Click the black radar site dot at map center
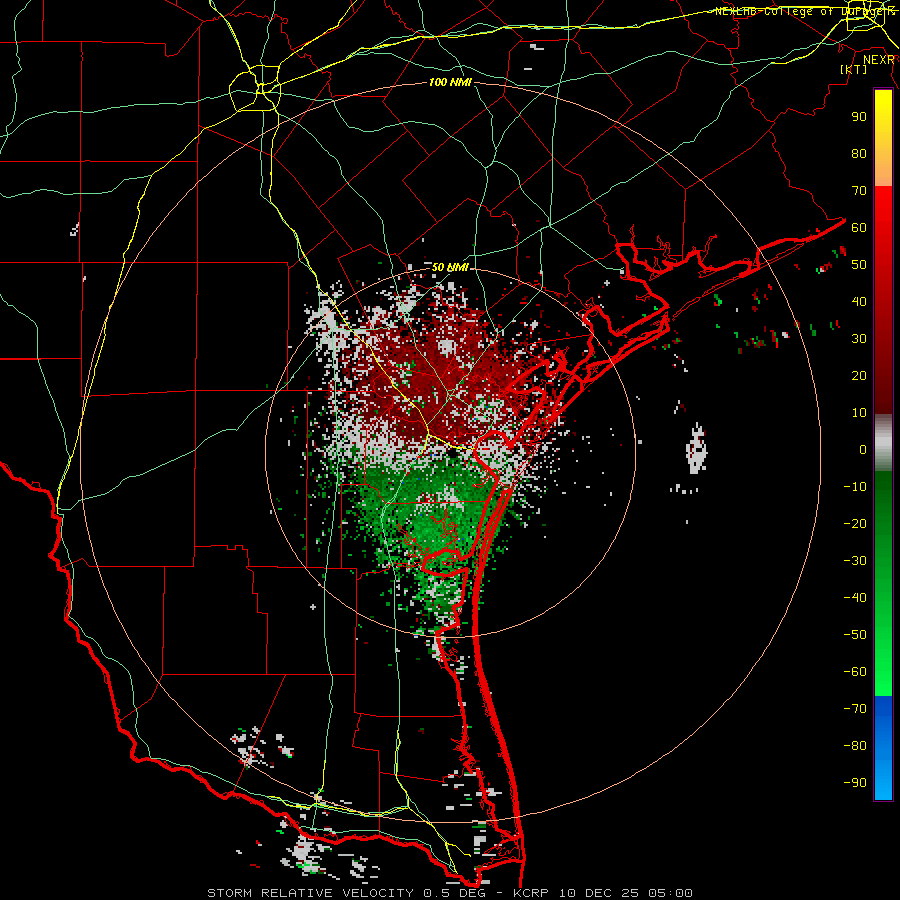Screen dimensions: 900x900 [x=452, y=453]
